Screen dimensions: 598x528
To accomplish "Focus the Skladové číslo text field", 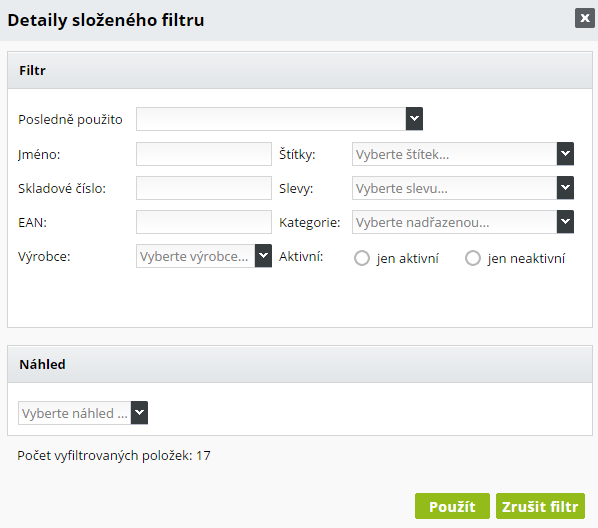I will tap(204, 188).
